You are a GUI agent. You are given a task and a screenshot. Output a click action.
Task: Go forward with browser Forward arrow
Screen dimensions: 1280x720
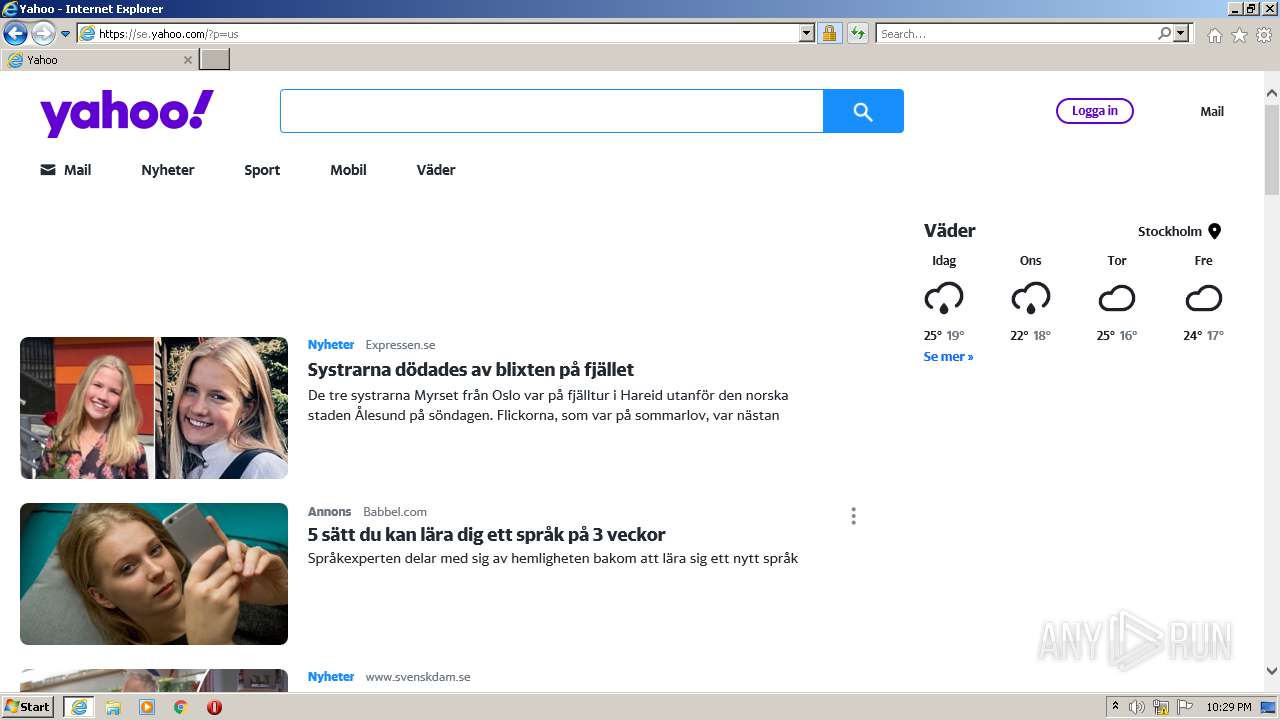tap(43, 33)
